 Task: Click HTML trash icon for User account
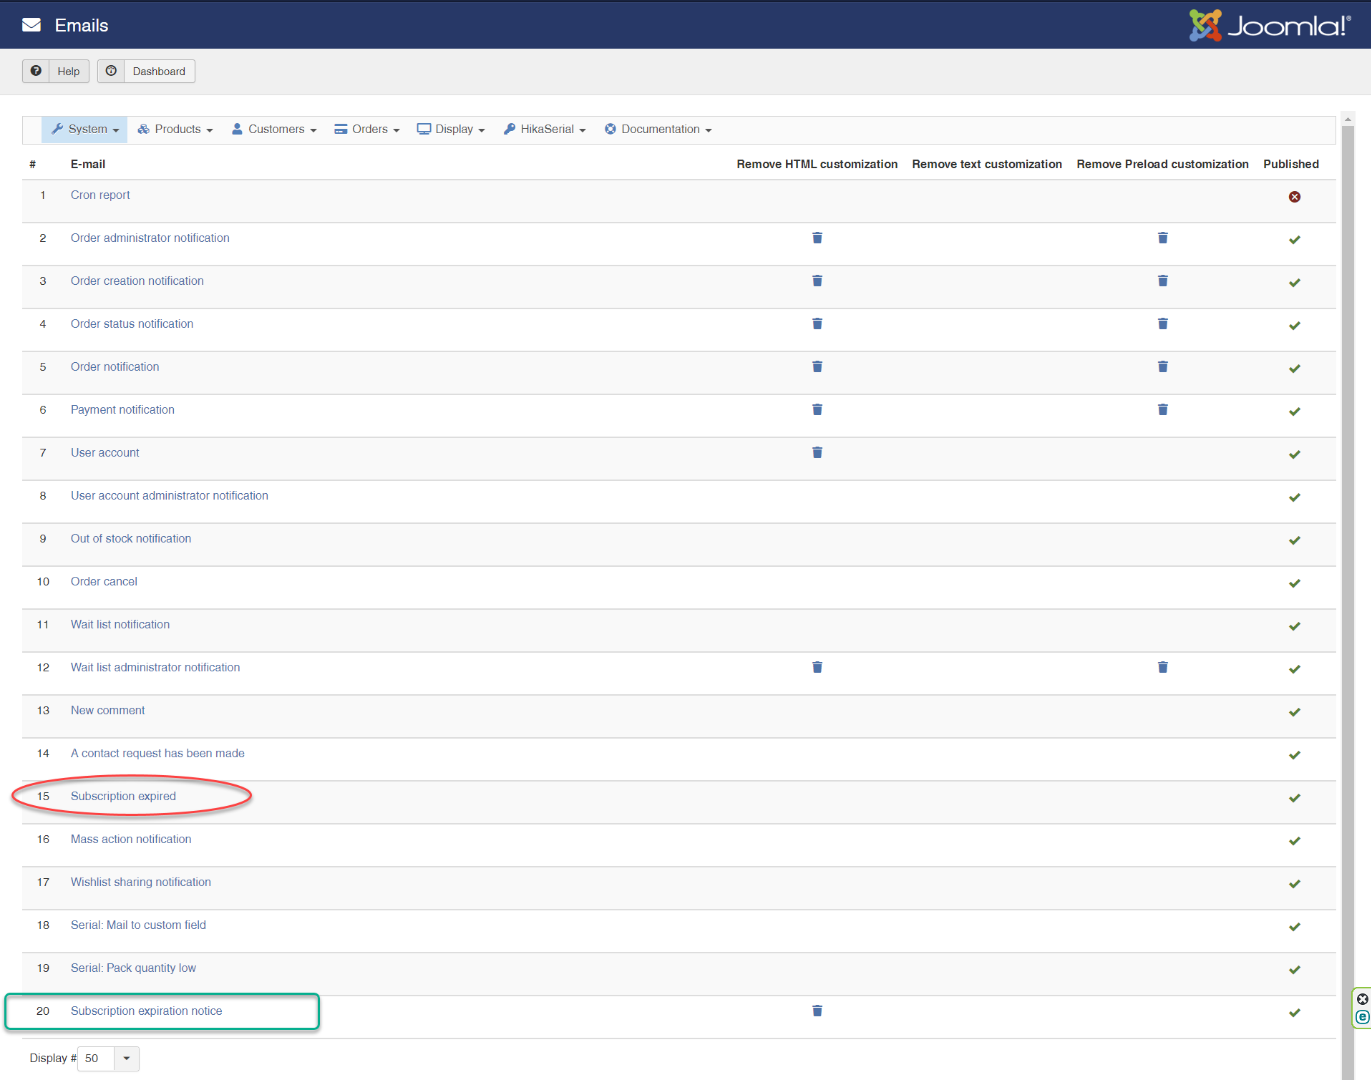817,453
